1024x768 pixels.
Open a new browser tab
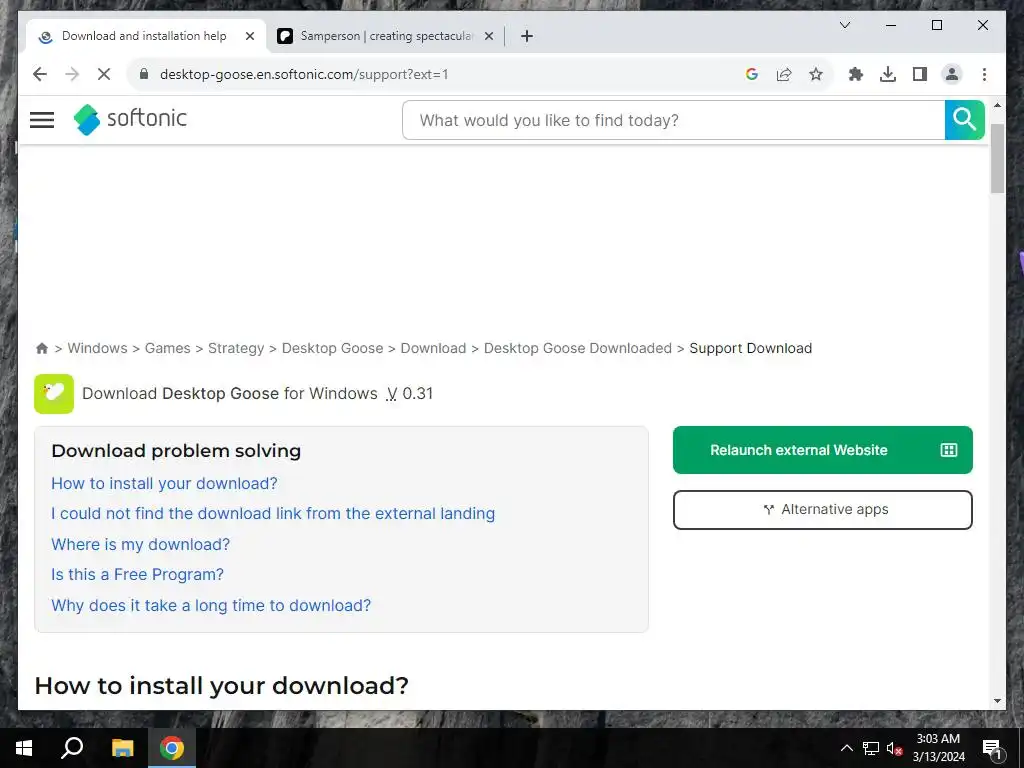(527, 36)
